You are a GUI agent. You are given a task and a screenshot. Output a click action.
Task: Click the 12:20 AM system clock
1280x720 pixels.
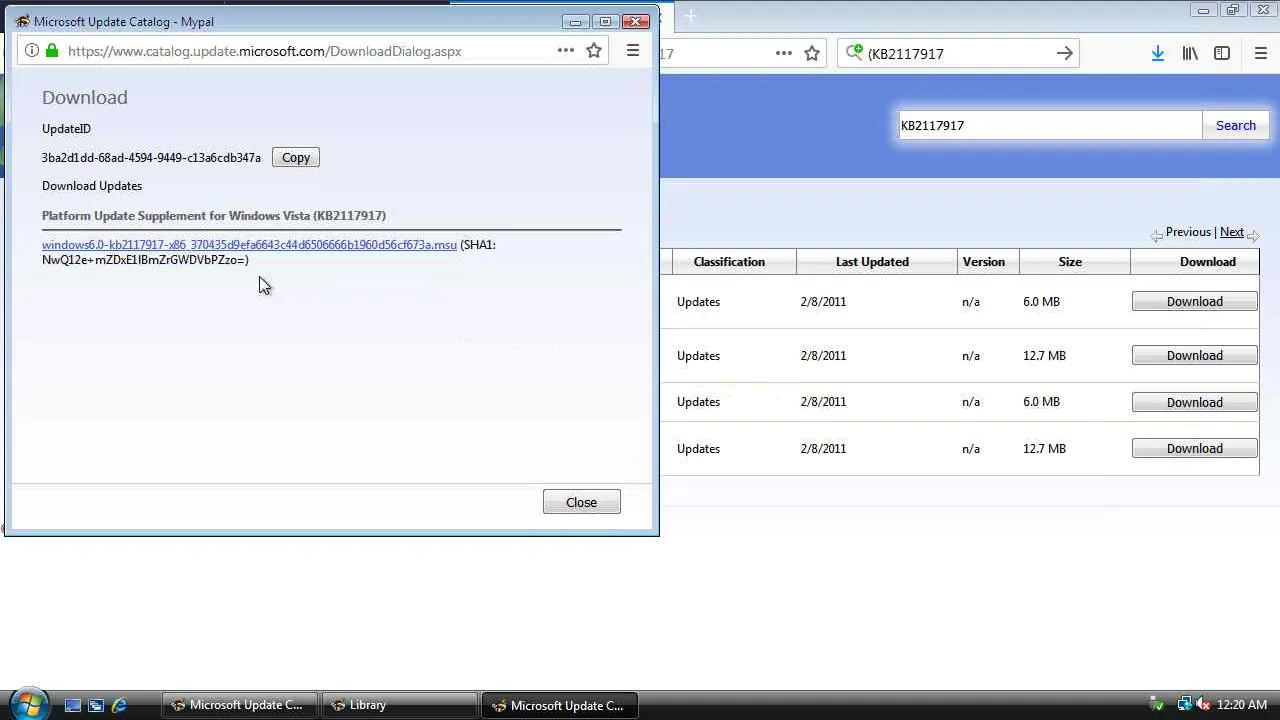click(1242, 705)
